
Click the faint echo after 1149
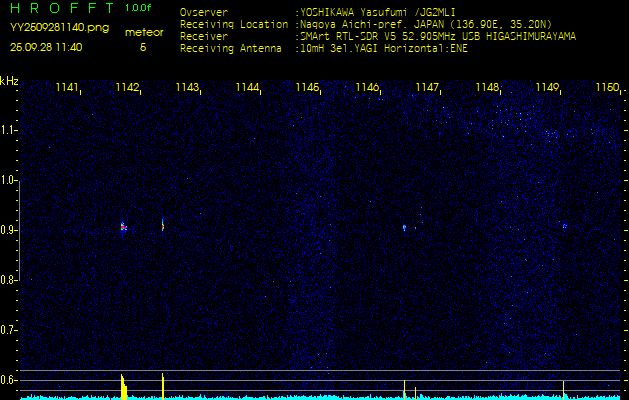(564, 226)
